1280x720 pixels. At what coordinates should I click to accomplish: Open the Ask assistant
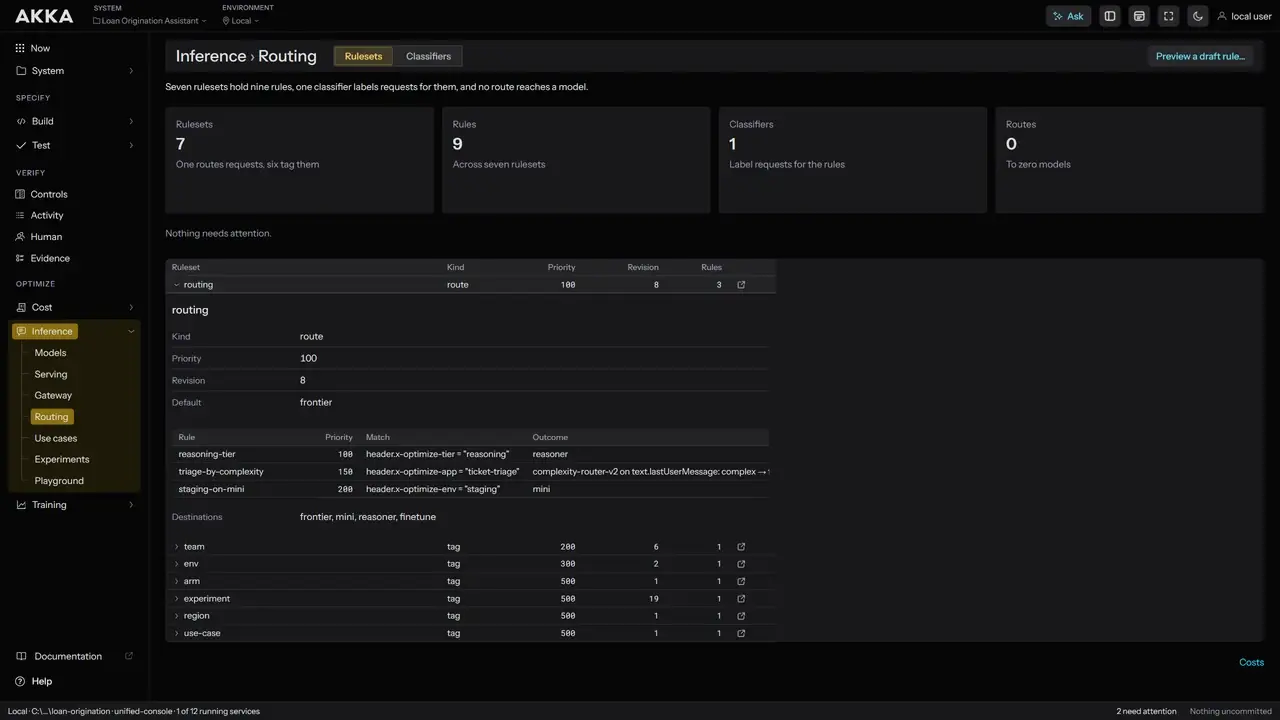coord(1068,16)
